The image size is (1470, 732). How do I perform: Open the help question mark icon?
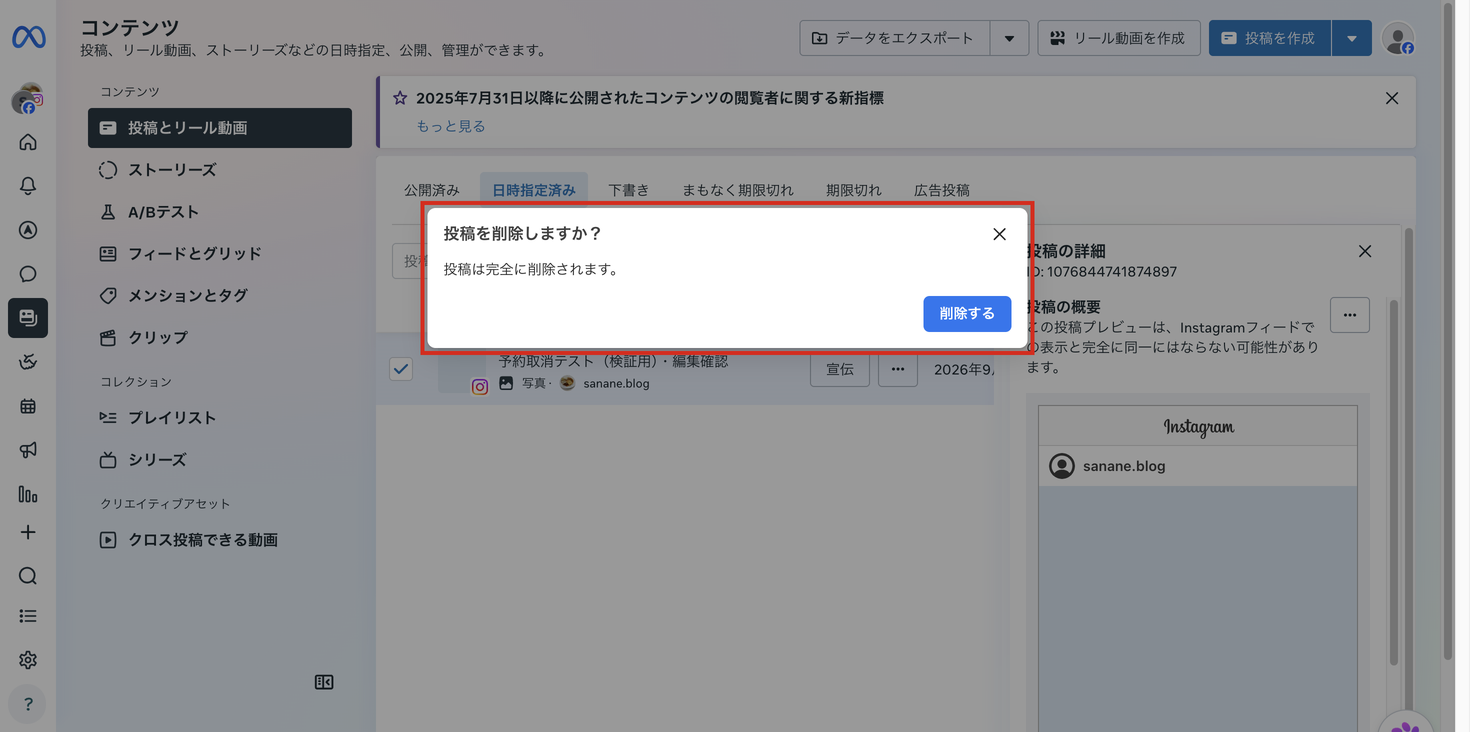click(28, 704)
